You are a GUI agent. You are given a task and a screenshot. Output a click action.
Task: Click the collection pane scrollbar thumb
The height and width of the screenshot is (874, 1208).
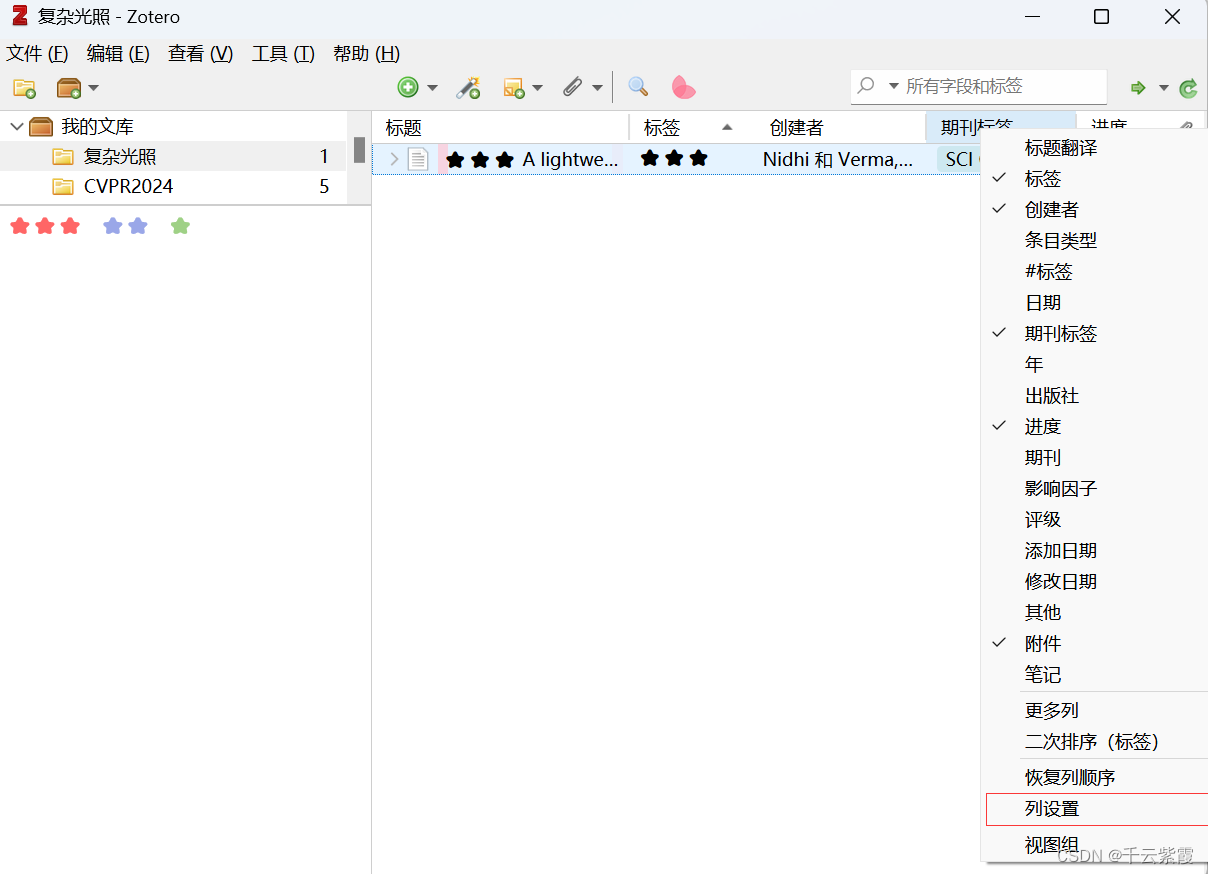pos(359,150)
